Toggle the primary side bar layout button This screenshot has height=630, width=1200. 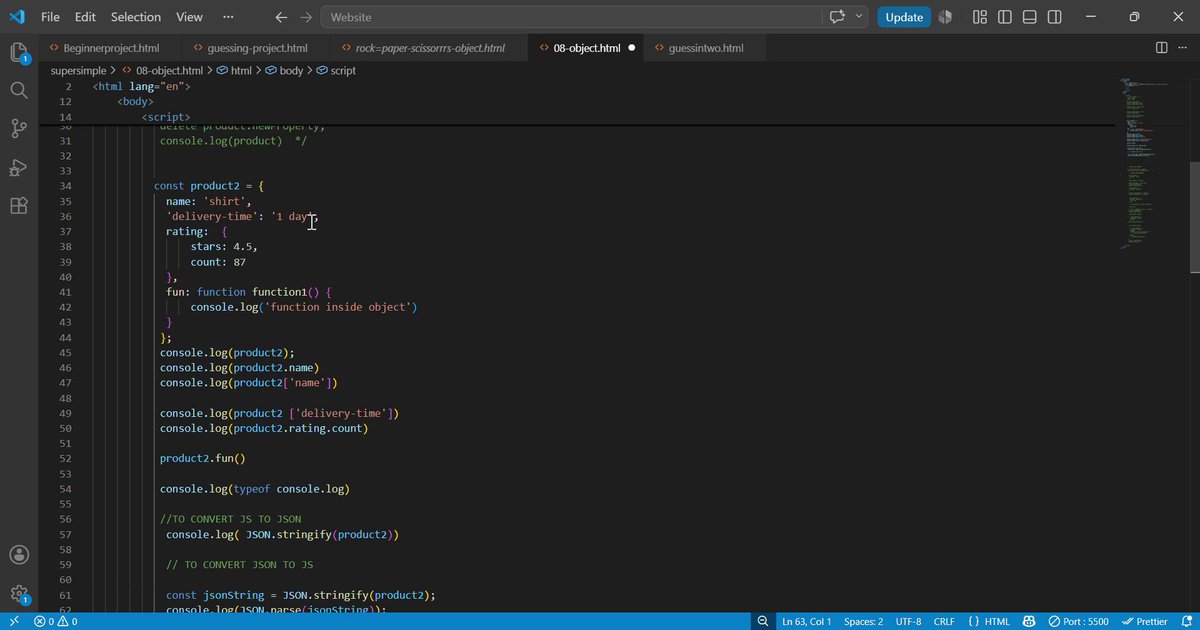[1005, 17]
